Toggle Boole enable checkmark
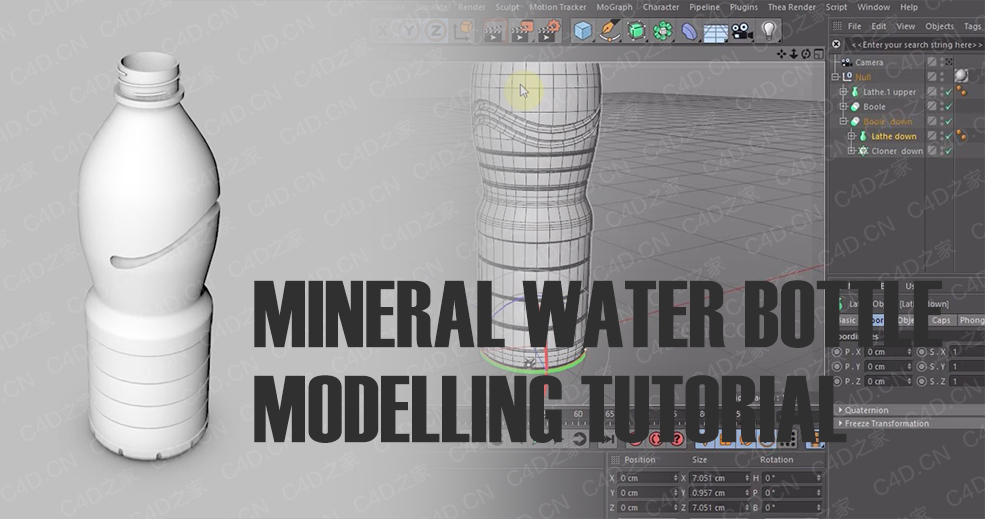The width and height of the screenshot is (985, 519). [x=949, y=107]
